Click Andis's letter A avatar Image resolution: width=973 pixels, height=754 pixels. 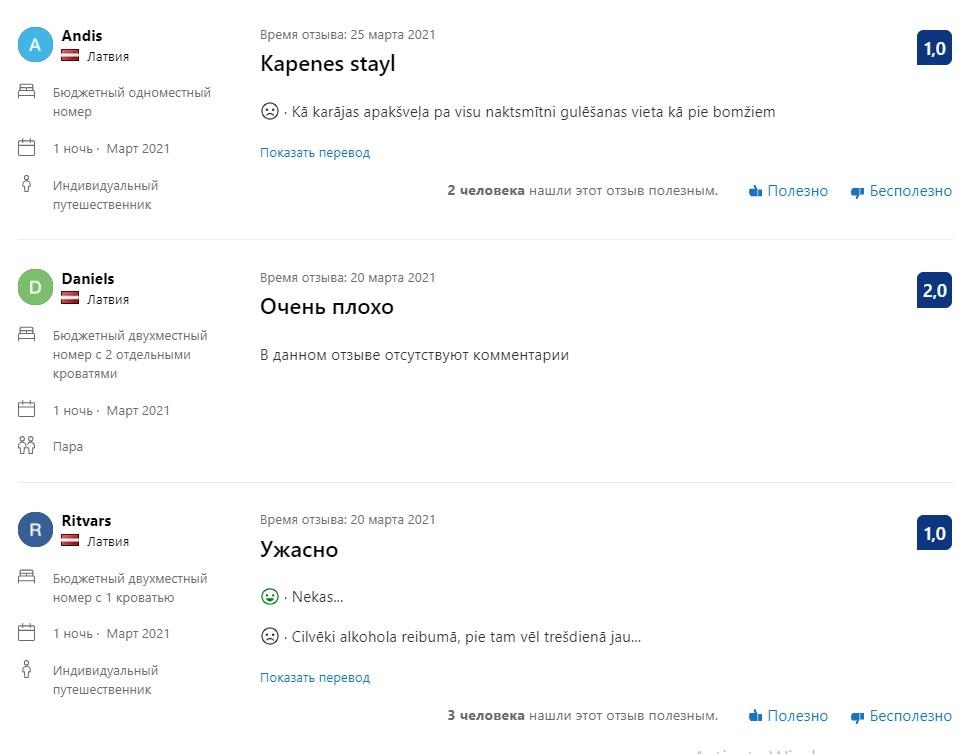[35, 45]
